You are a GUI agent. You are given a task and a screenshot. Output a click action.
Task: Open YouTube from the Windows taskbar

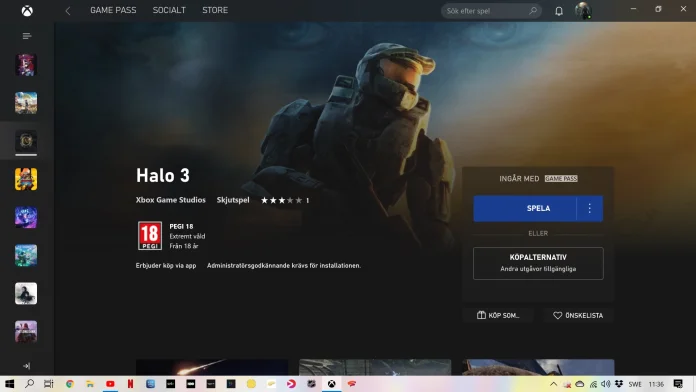[110, 384]
